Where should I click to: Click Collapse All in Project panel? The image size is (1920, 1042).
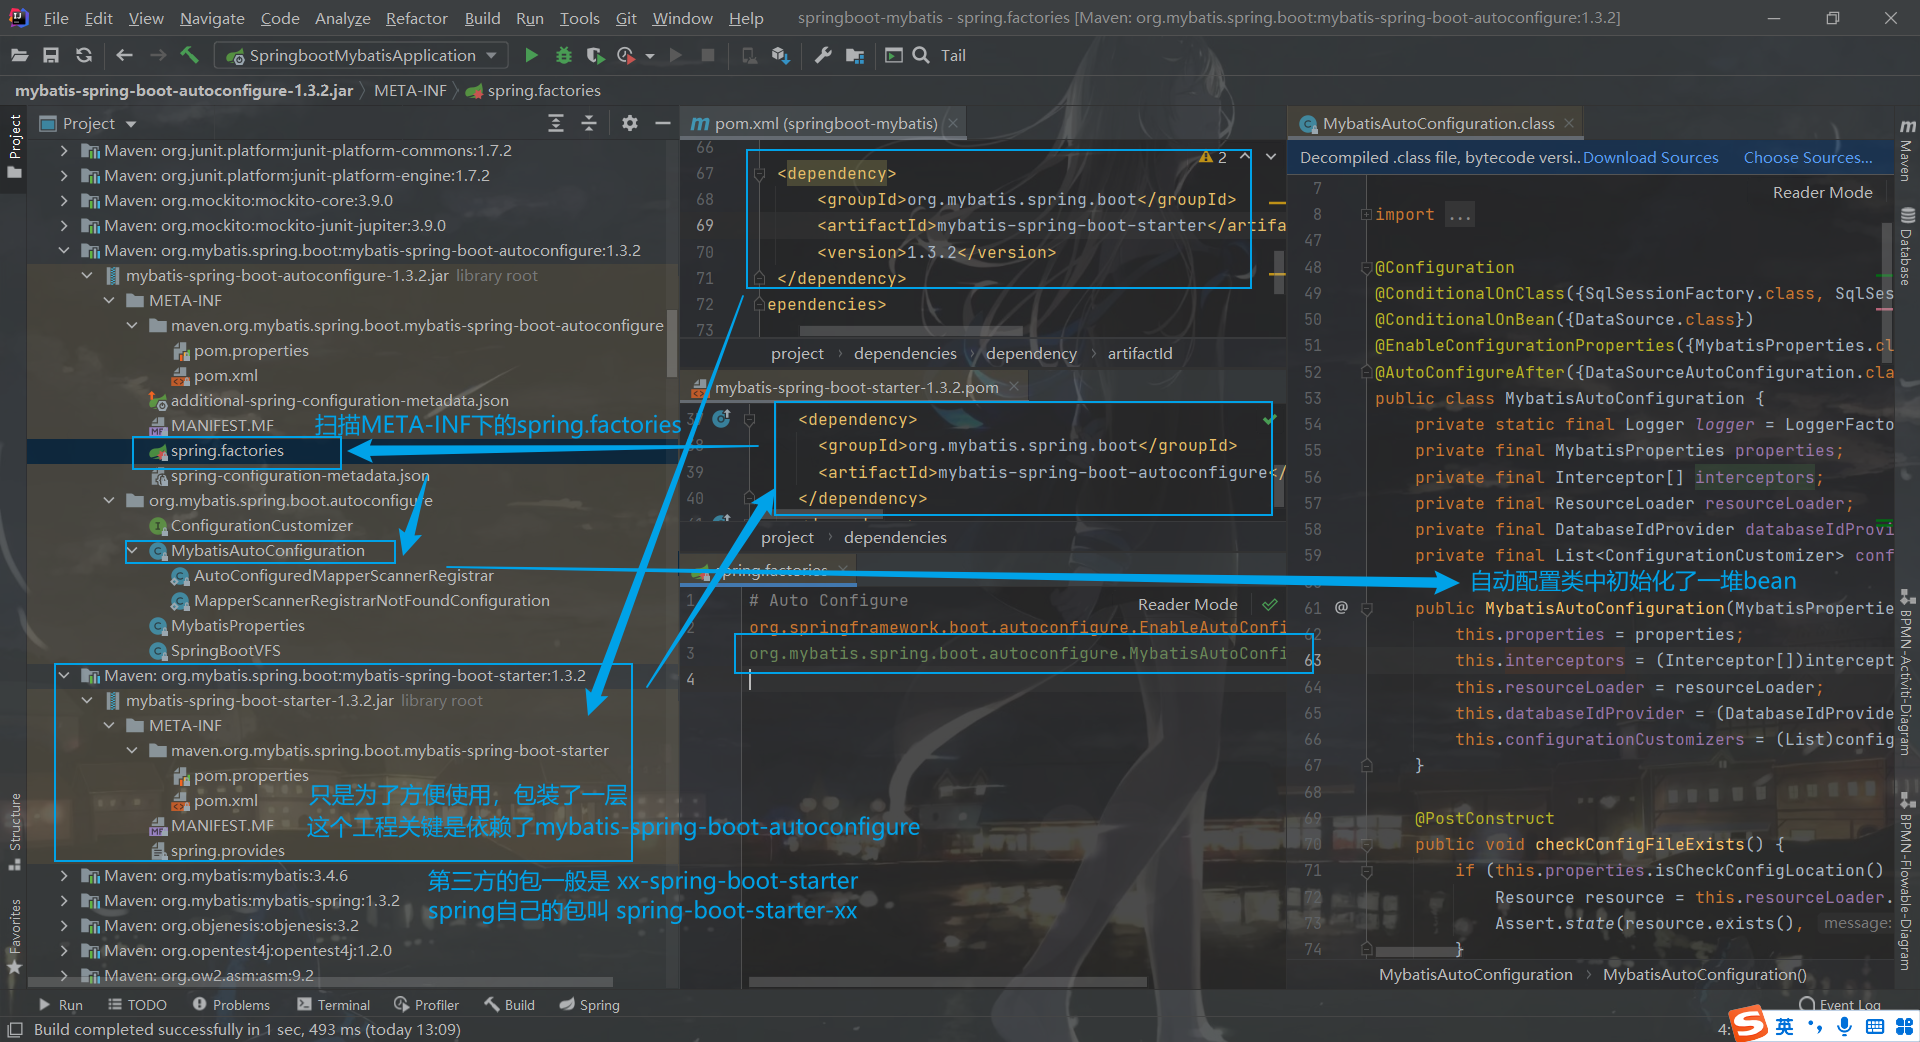[x=589, y=123]
